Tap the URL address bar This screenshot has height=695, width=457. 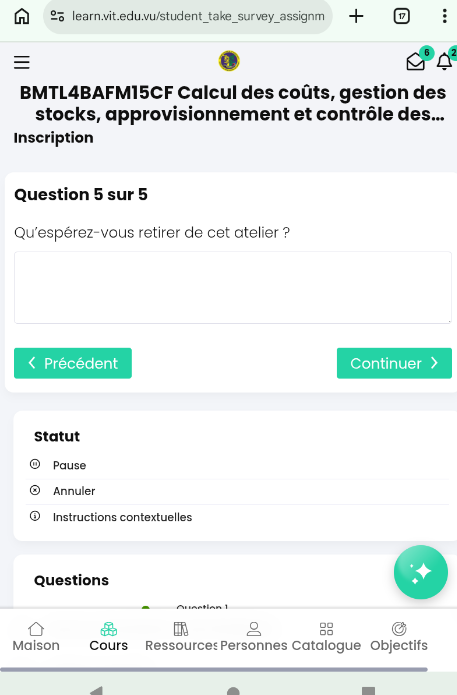(x=187, y=16)
